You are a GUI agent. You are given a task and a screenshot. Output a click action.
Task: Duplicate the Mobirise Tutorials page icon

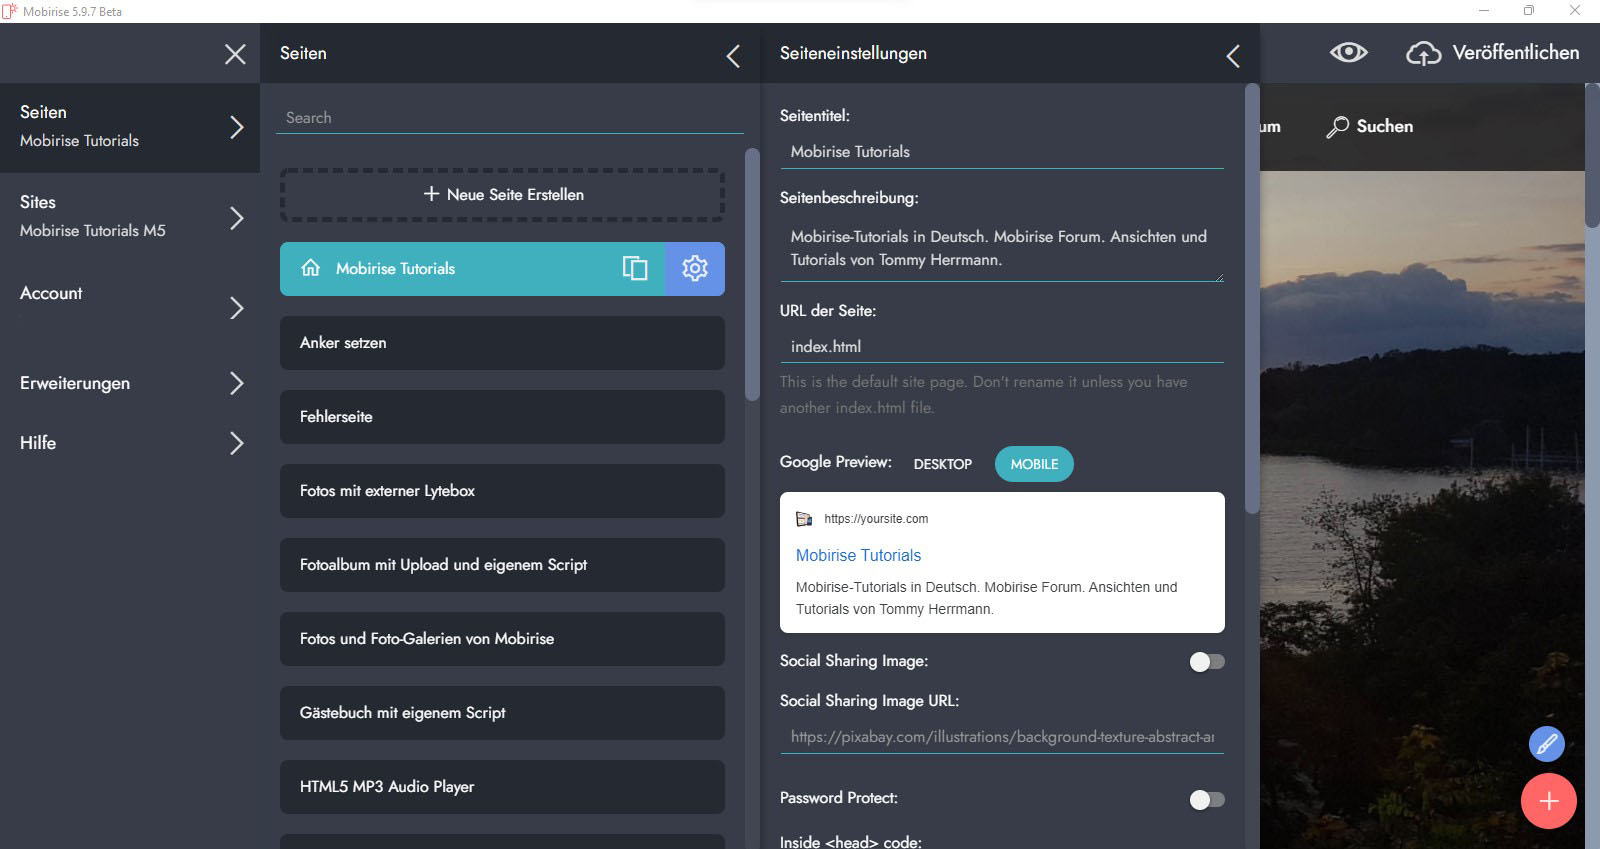[x=635, y=269]
